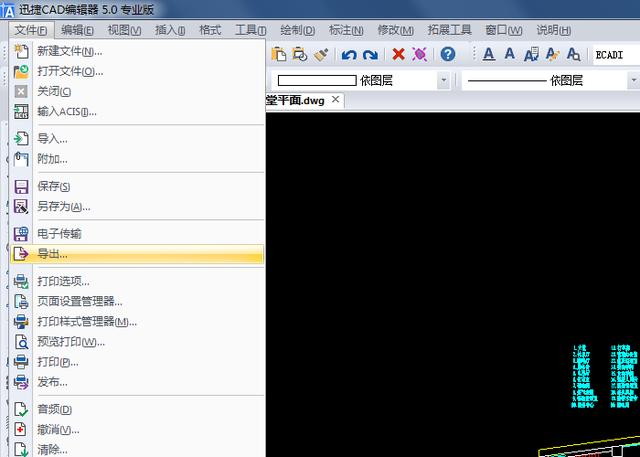
Task: Choose 打印样式管理器(M)... menu entry
Action: pyautogui.click(x=137, y=322)
